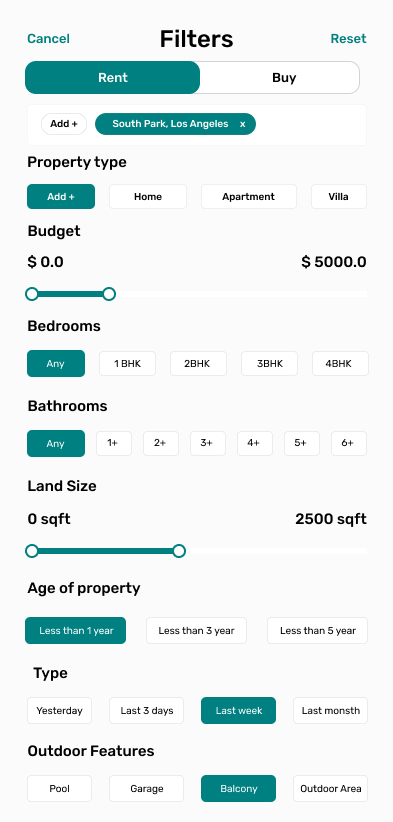Choose 4BHK bedrooms option

(340, 364)
